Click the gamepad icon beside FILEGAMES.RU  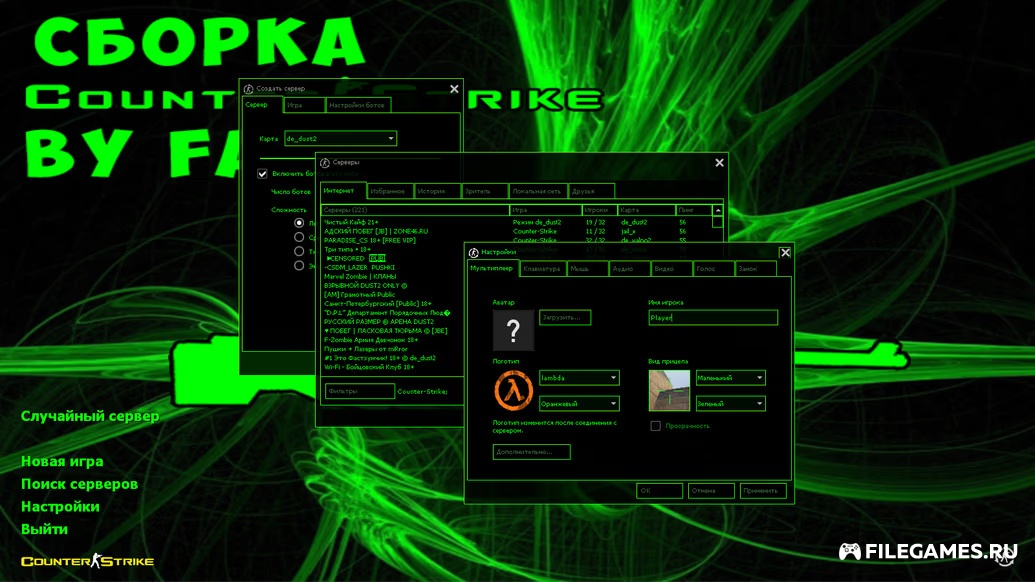point(849,551)
